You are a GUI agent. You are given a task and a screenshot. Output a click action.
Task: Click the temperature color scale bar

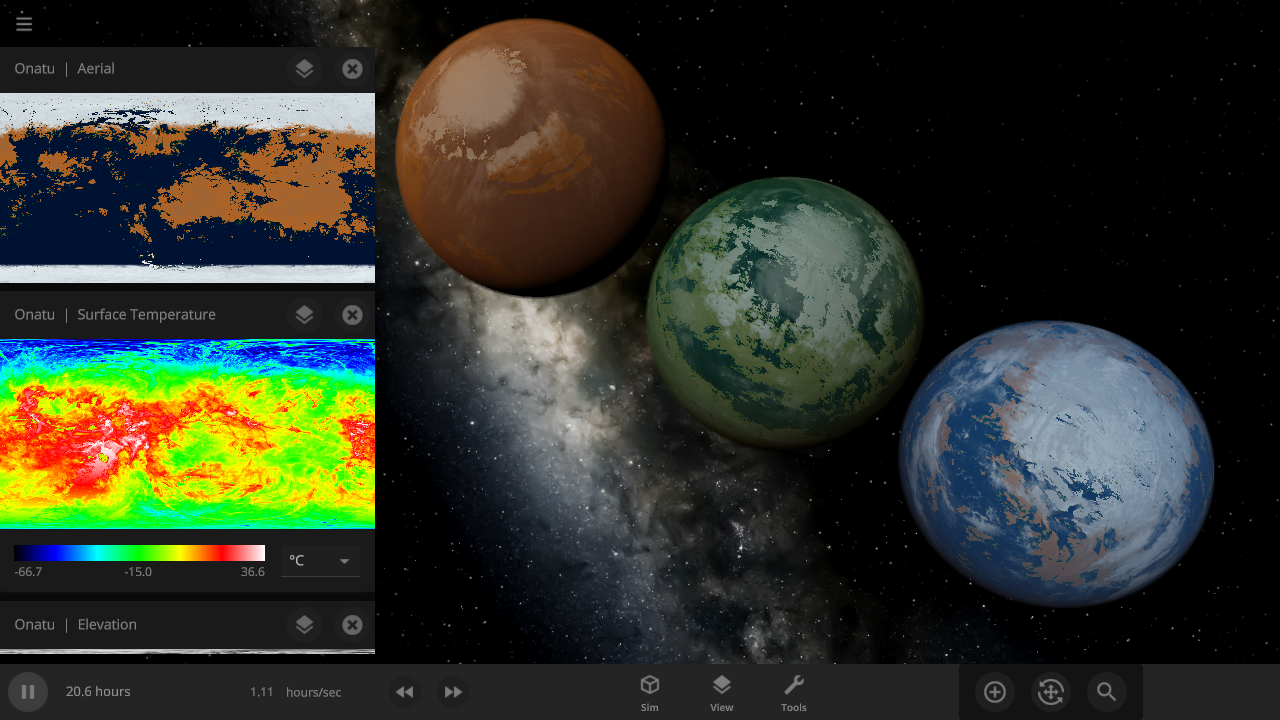pyautogui.click(x=140, y=553)
